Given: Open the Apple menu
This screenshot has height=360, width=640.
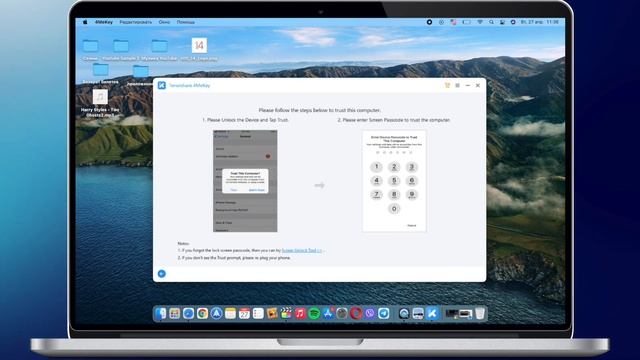Looking at the screenshot, I should (85, 22).
